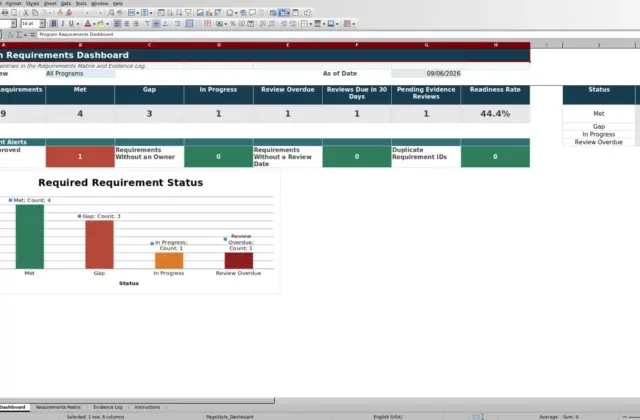The height and width of the screenshot is (420, 640).
Task: Click the Insert Comment icon
Action: 252,13
